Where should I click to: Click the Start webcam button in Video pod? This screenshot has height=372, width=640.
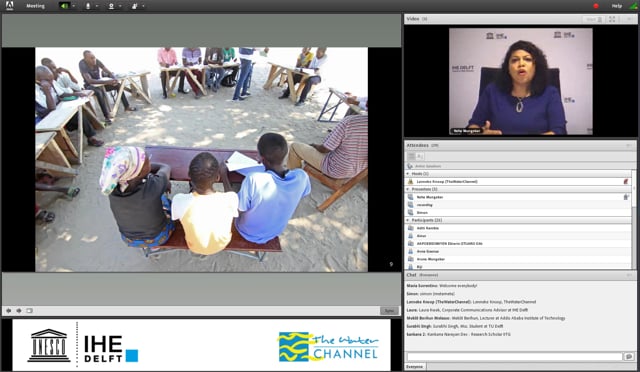(x=594, y=19)
